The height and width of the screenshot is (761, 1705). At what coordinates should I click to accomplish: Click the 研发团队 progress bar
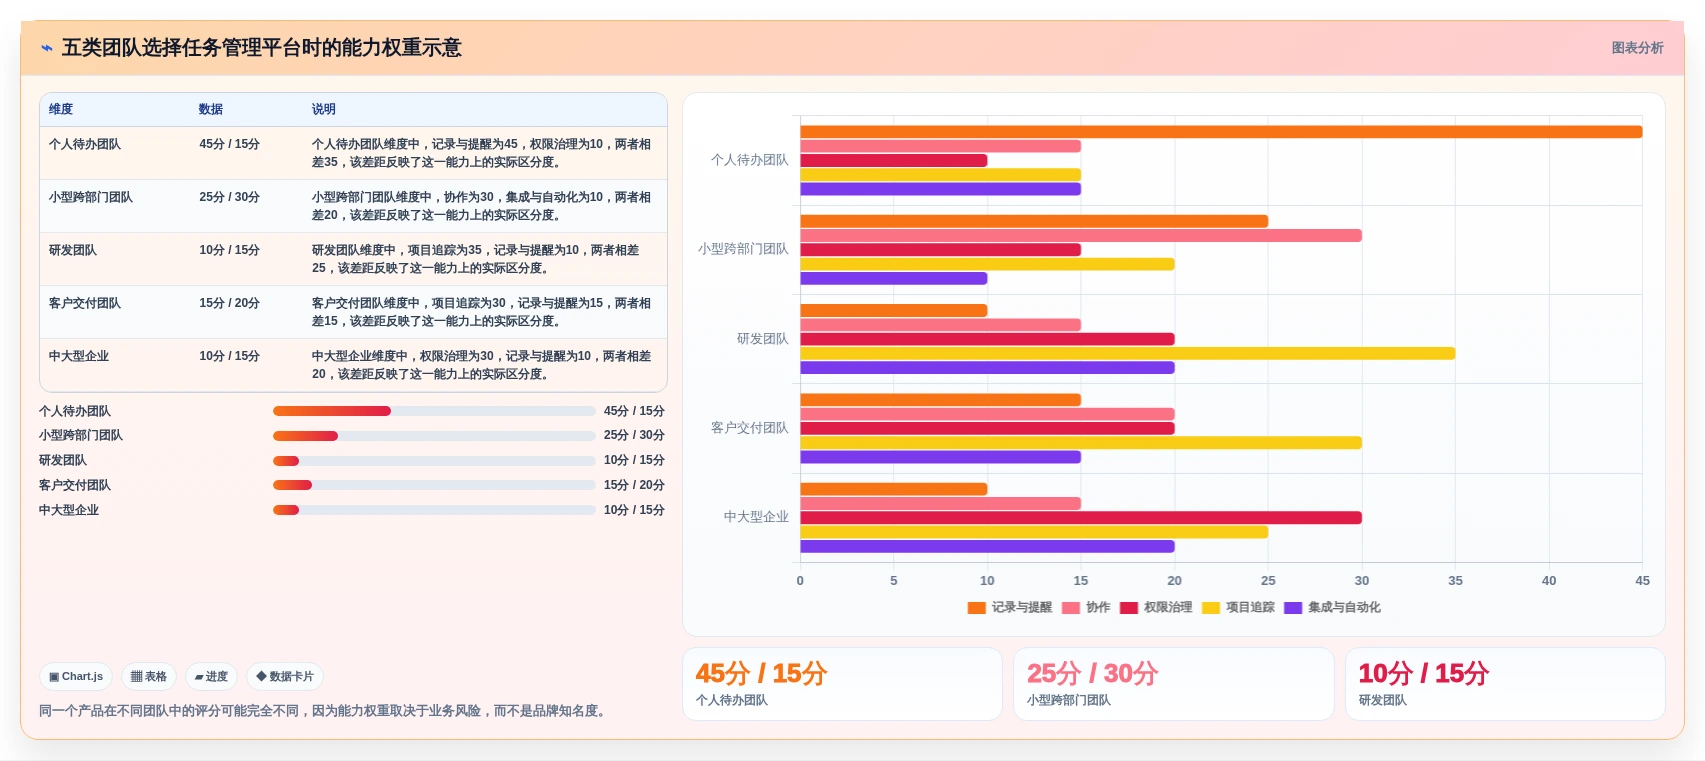click(x=434, y=461)
